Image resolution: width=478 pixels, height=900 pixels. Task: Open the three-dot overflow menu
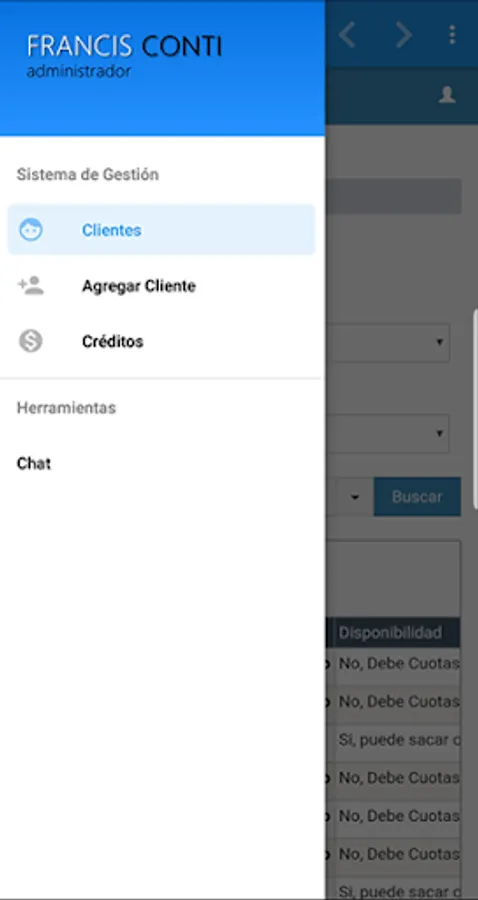pyautogui.click(x=452, y=35)
